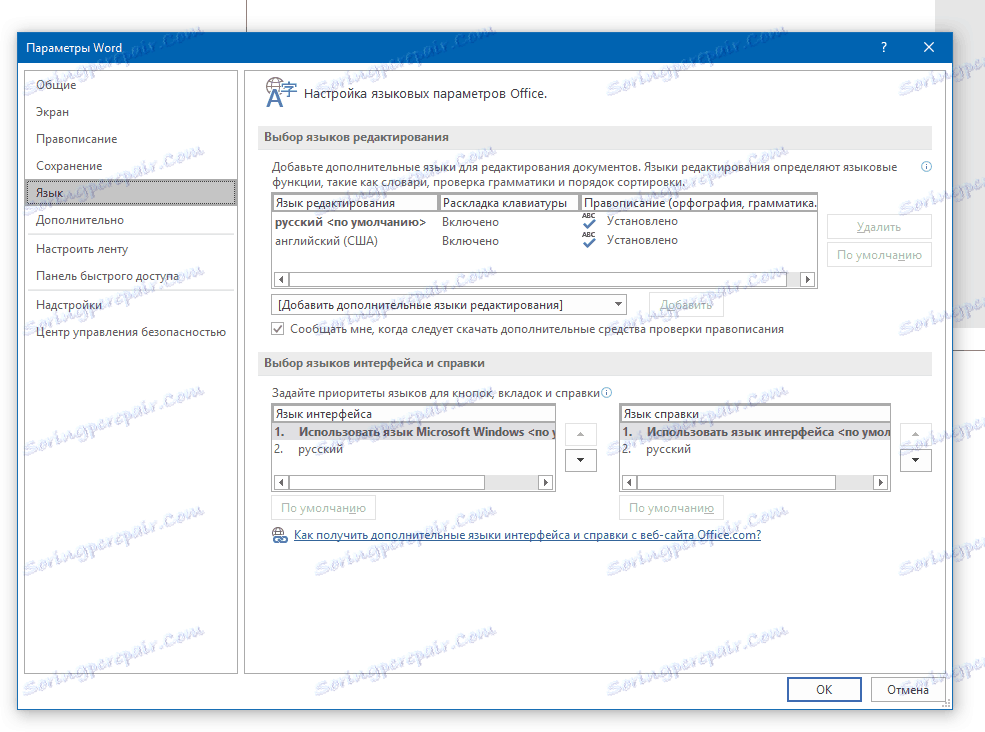Open the Надстройки category
Viewport: 985px width, 732px height.
point(131,305)
